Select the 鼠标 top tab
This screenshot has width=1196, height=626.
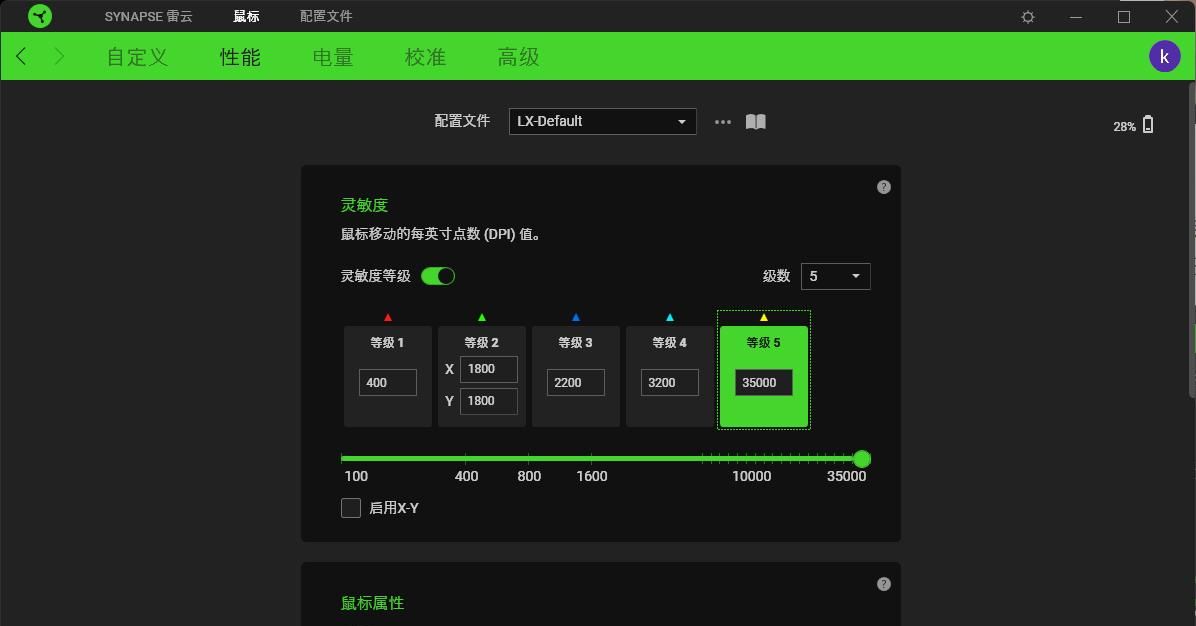pyautogui.click(x=246, y=16)
